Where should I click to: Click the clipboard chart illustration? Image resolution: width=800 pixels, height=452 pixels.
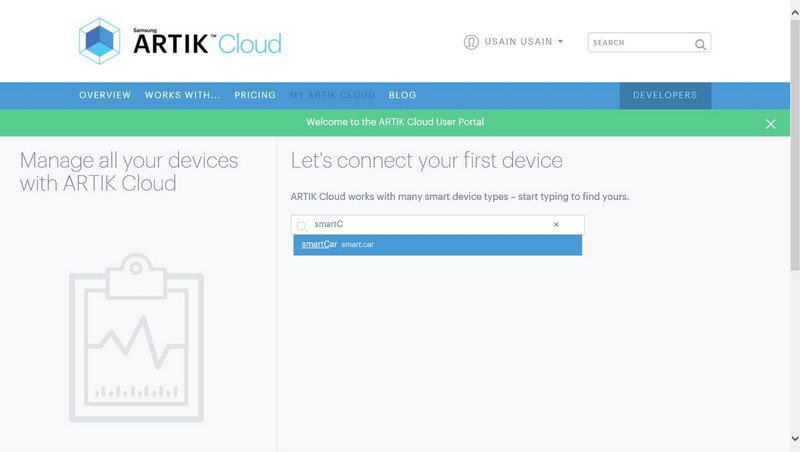coord(136,338)
